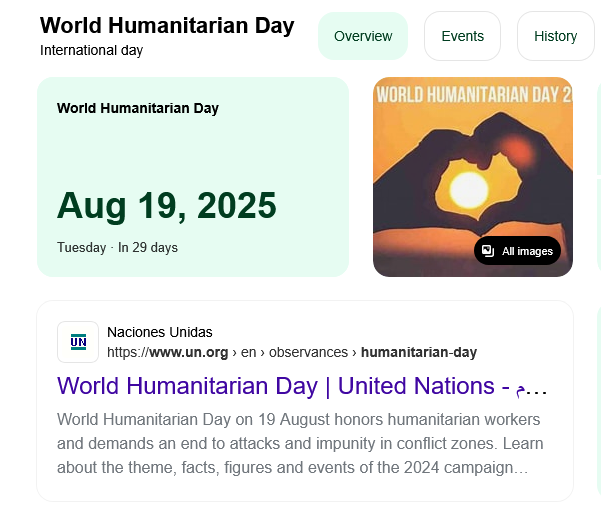Viewport: 601px width, 508px height.
Task: Open the Events tab
Action: pos(462,36)
